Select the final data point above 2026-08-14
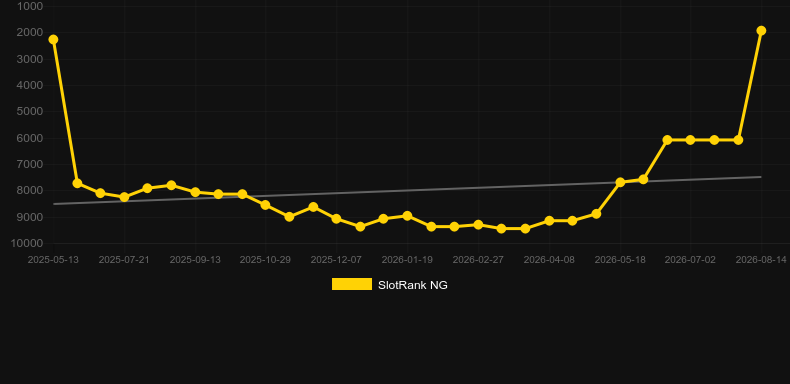Screen dimensions: 790x384 coord(761,31)
